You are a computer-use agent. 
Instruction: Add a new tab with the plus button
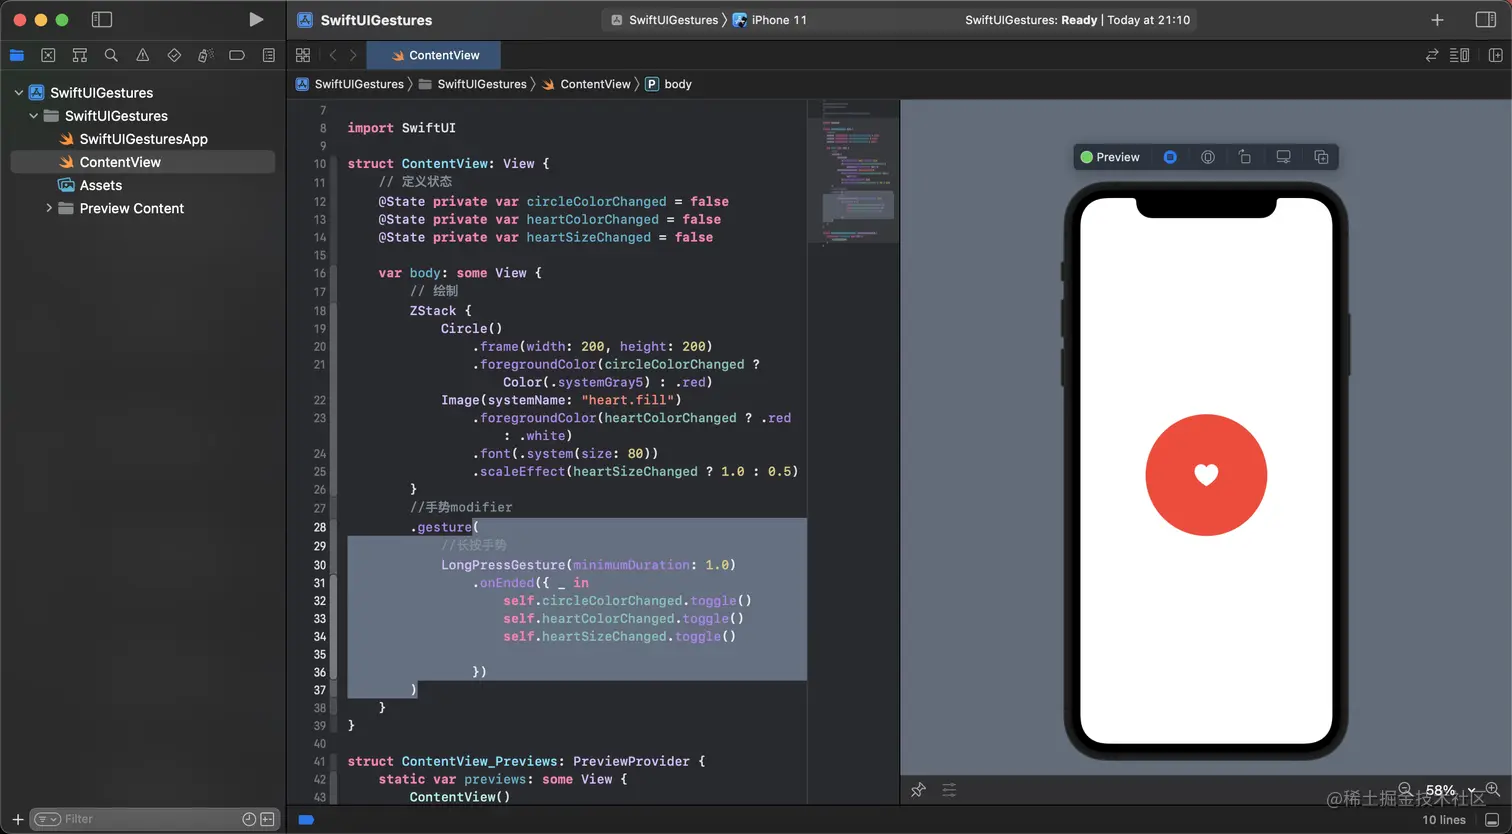pos(1437,19)
